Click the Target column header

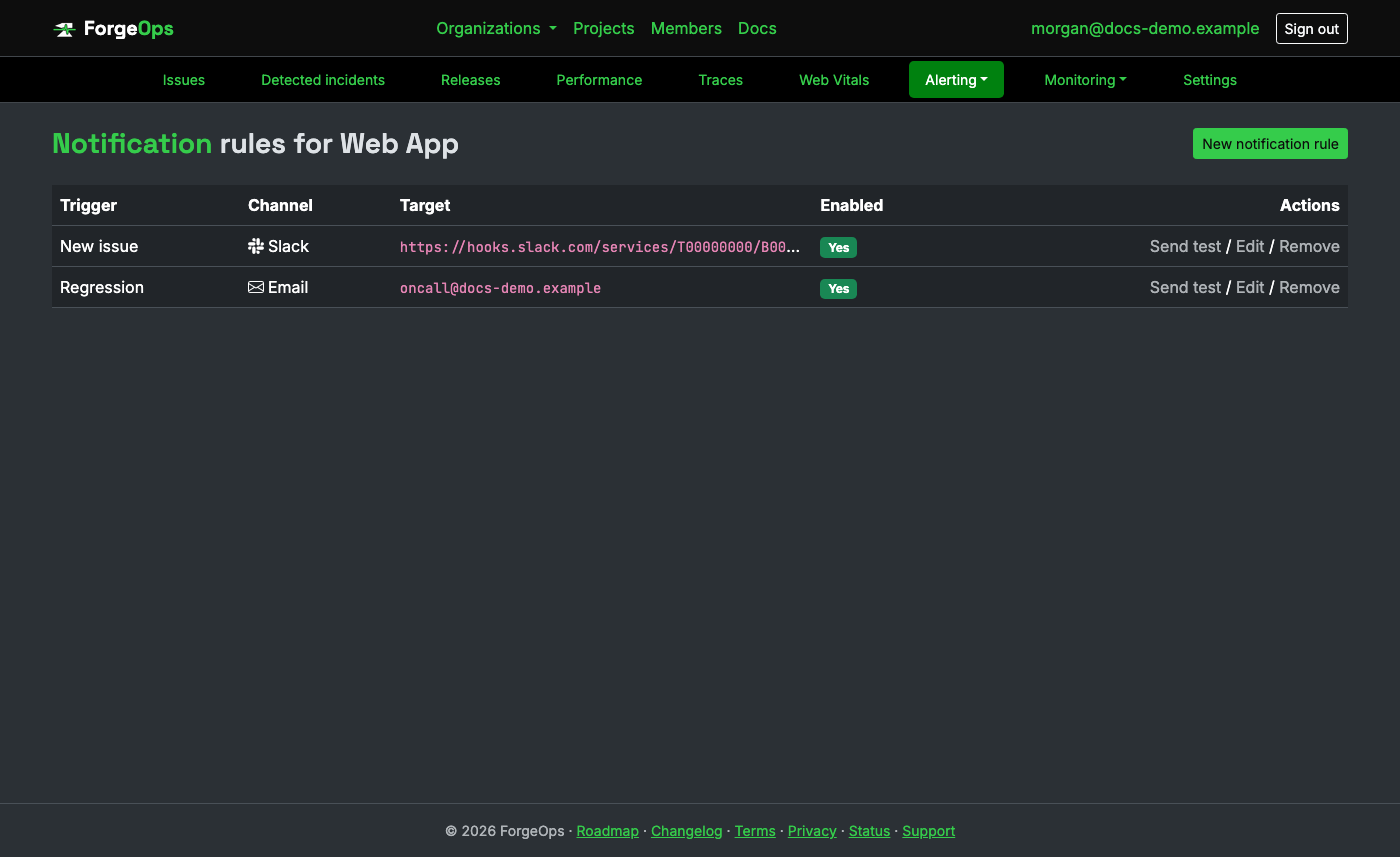tap(425, 205)
